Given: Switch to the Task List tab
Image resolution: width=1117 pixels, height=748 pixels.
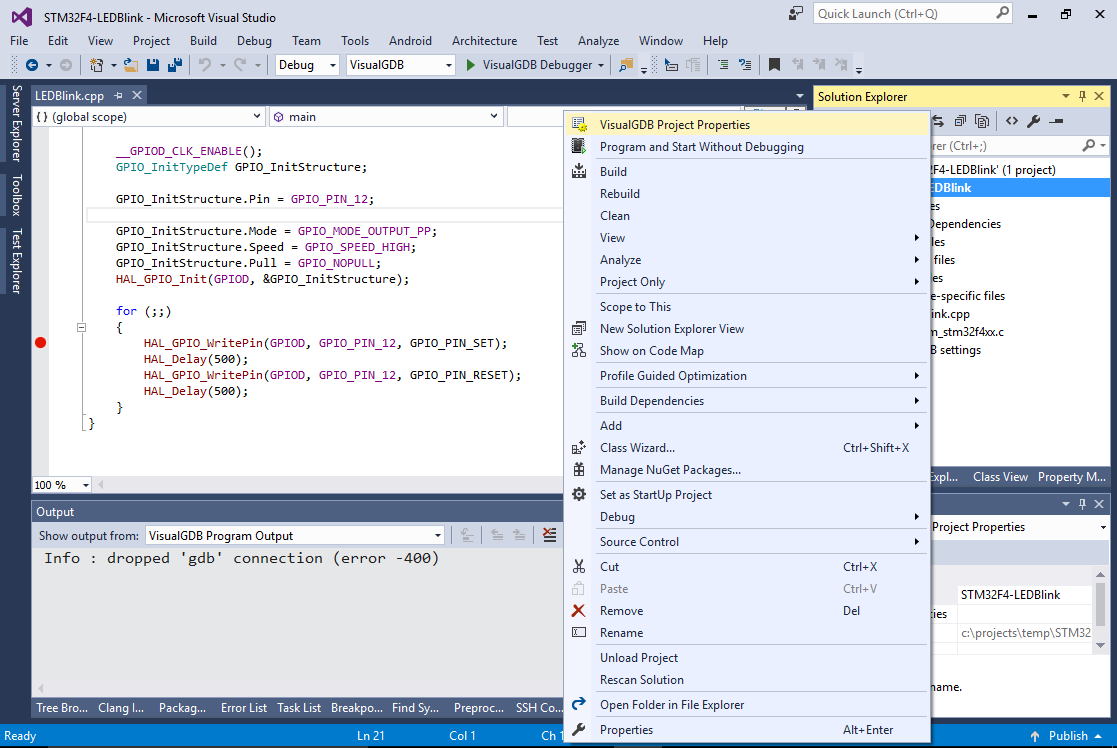Looking at the screenshot, I should 298,707.
